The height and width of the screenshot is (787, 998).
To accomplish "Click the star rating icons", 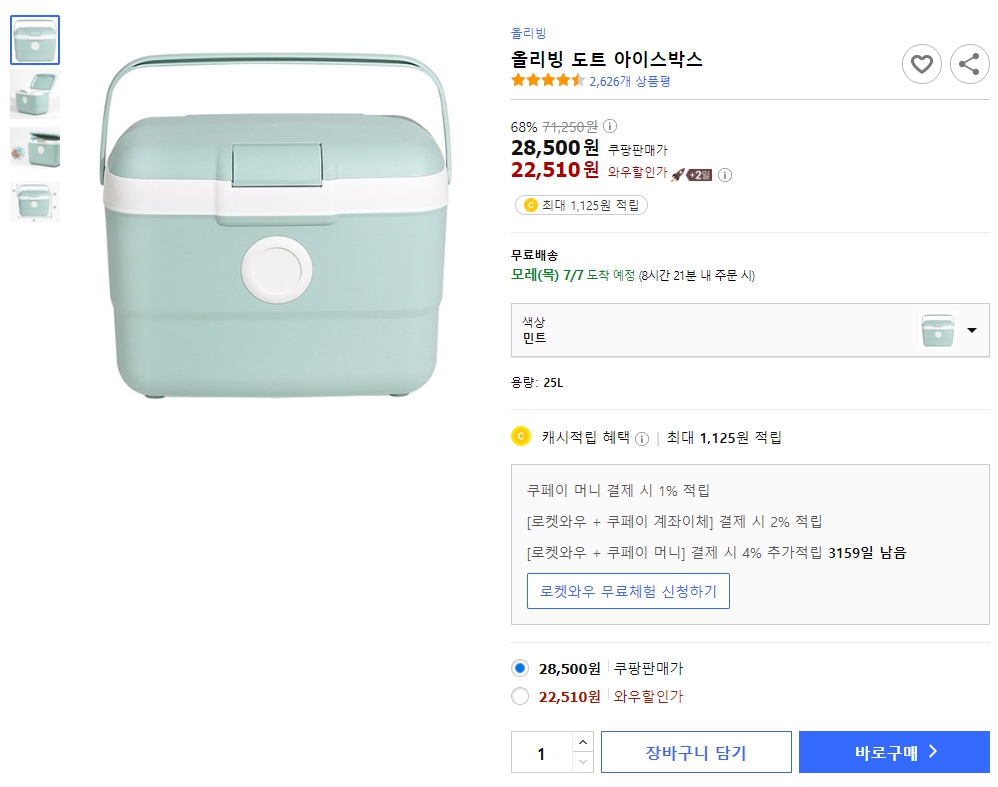I will [547, 80].
